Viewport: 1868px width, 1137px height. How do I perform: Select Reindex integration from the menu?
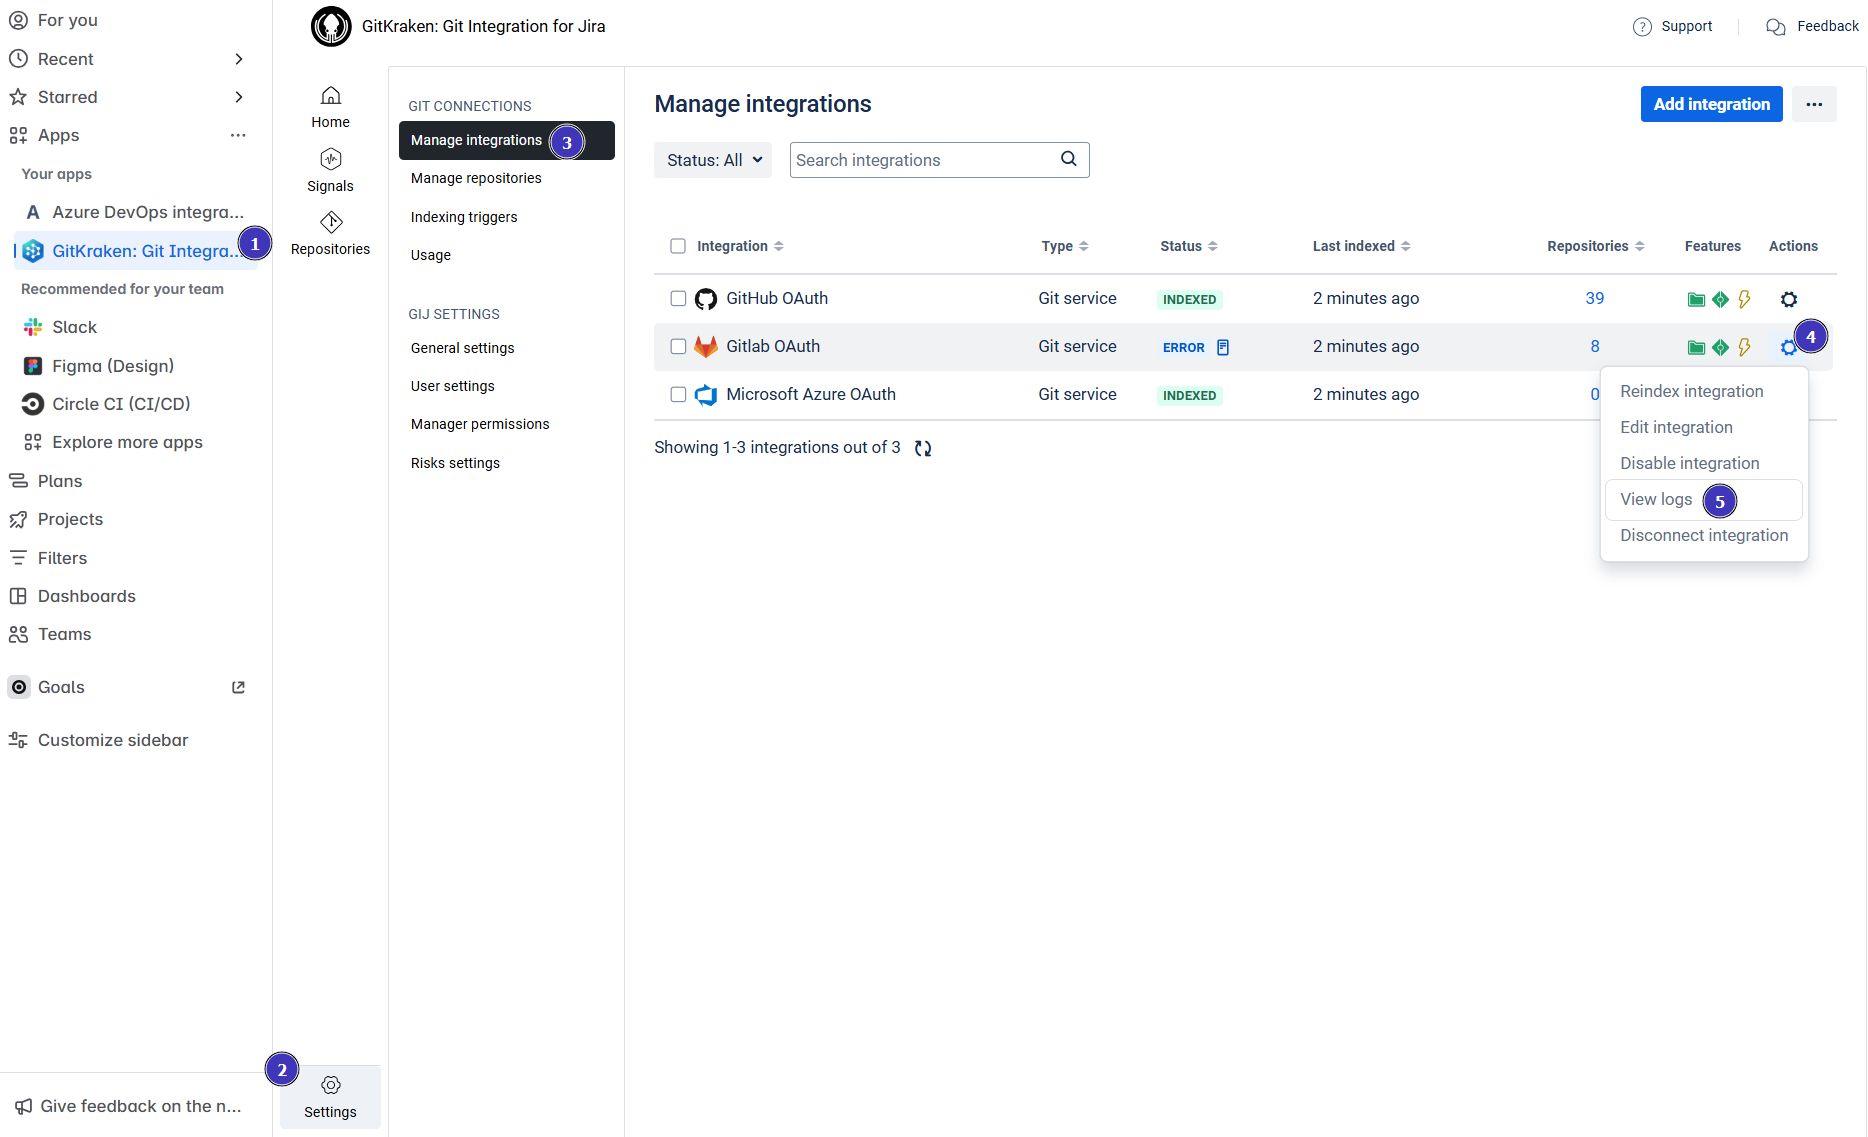1691,391
